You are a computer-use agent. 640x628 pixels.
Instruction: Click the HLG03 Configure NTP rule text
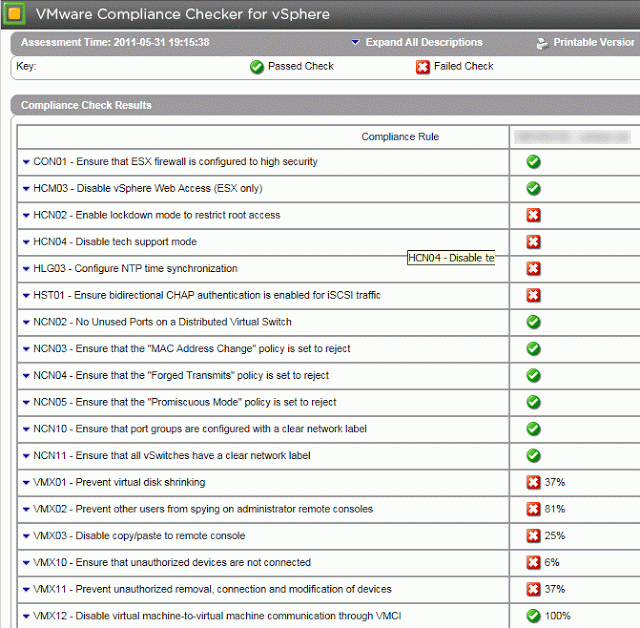[x=135, y=269]
